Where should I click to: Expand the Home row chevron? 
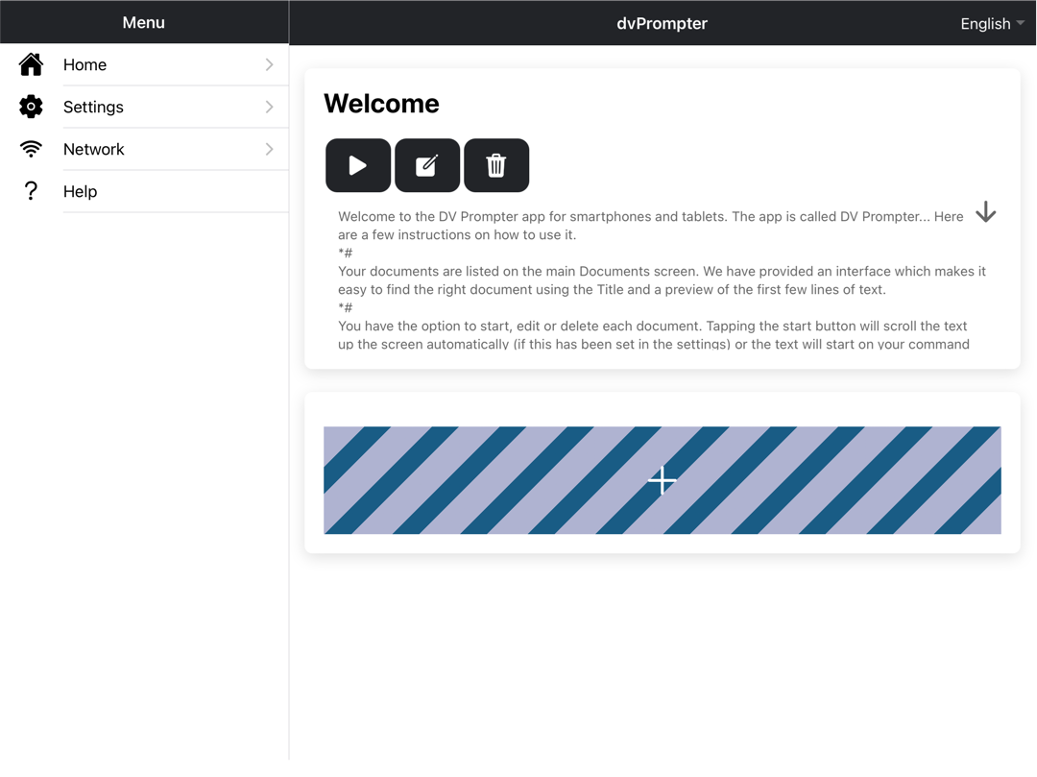pyautogui.click(x=269, y=65)
